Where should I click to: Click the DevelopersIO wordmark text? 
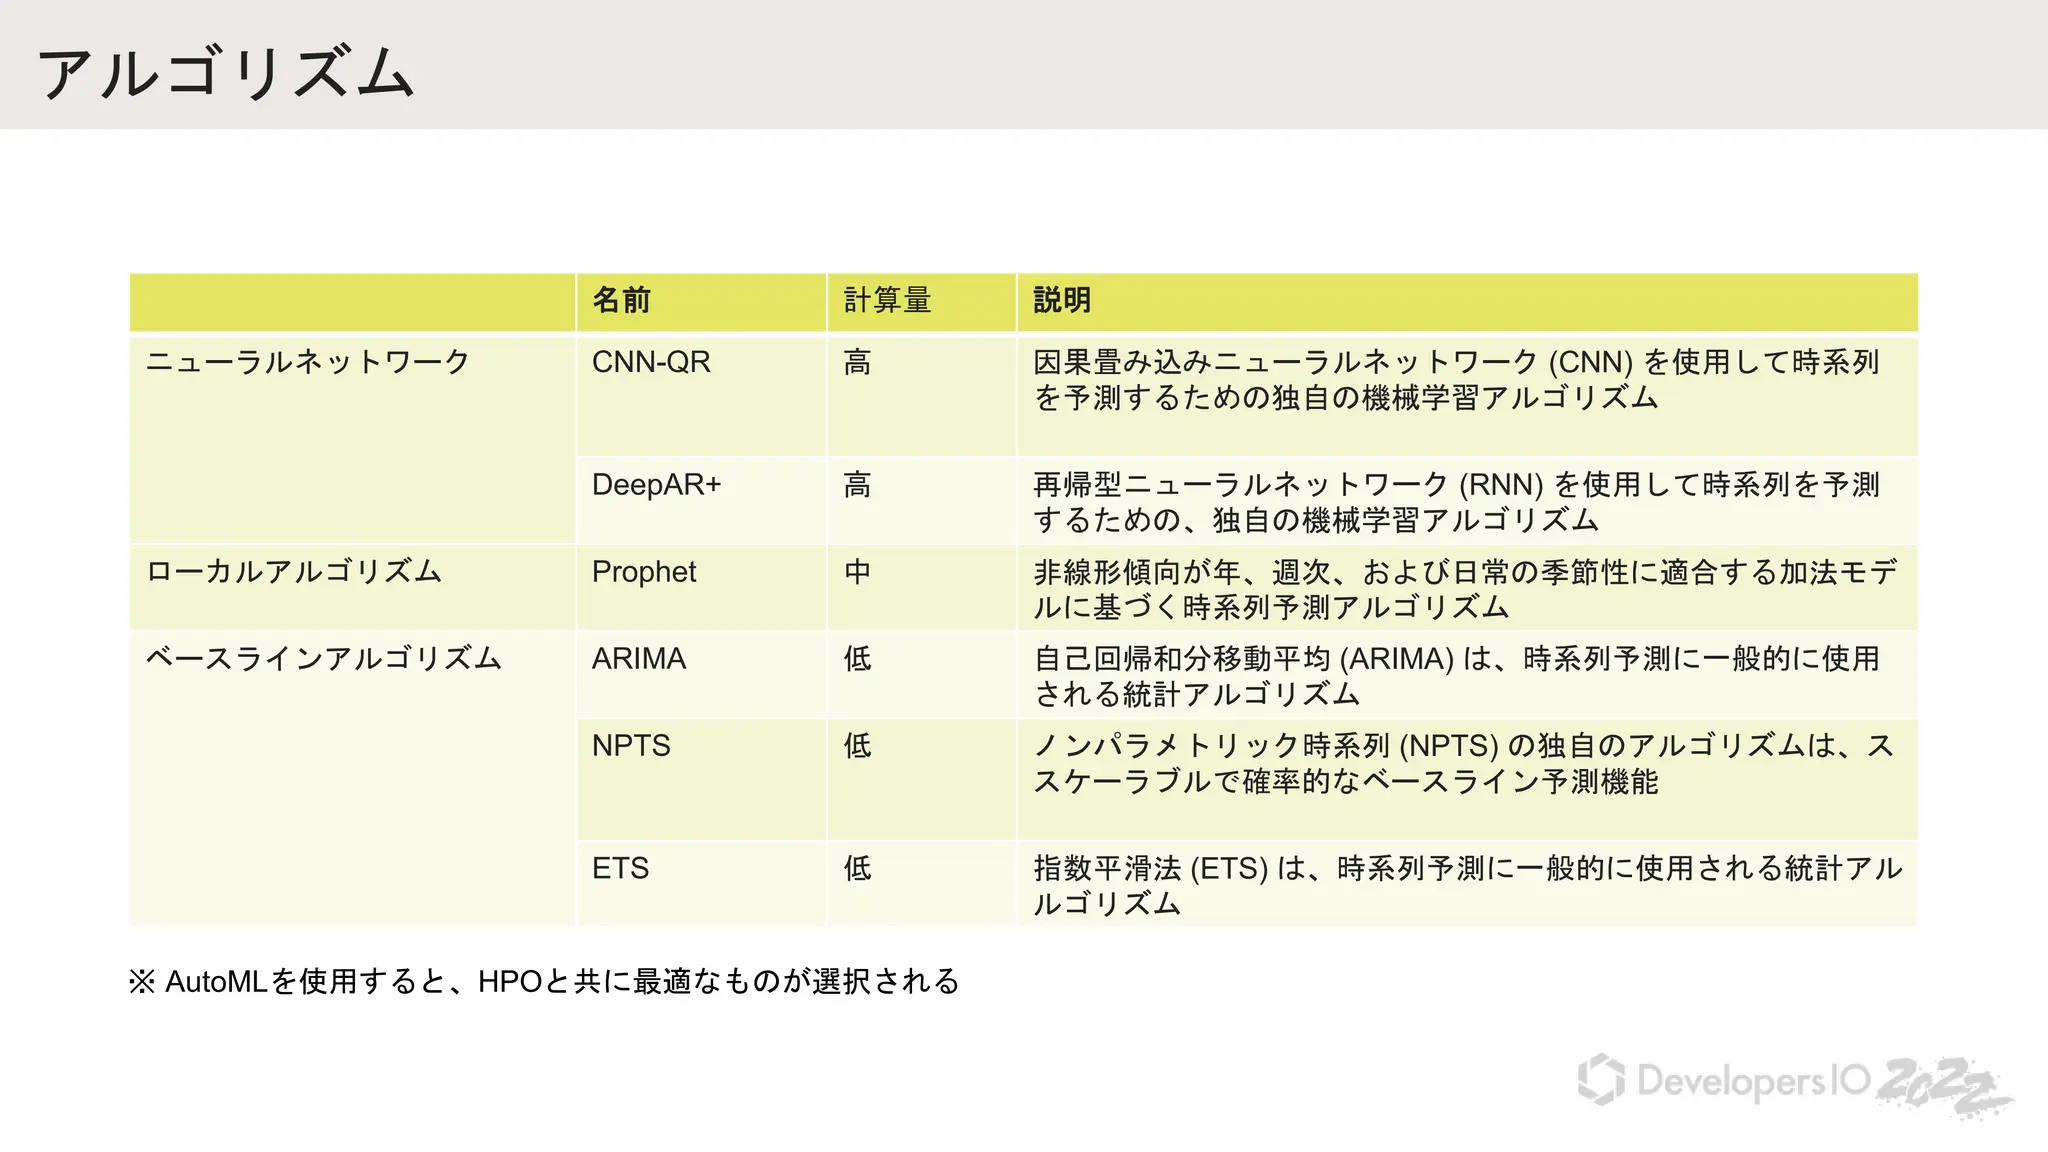[x=1753, y=1081]
